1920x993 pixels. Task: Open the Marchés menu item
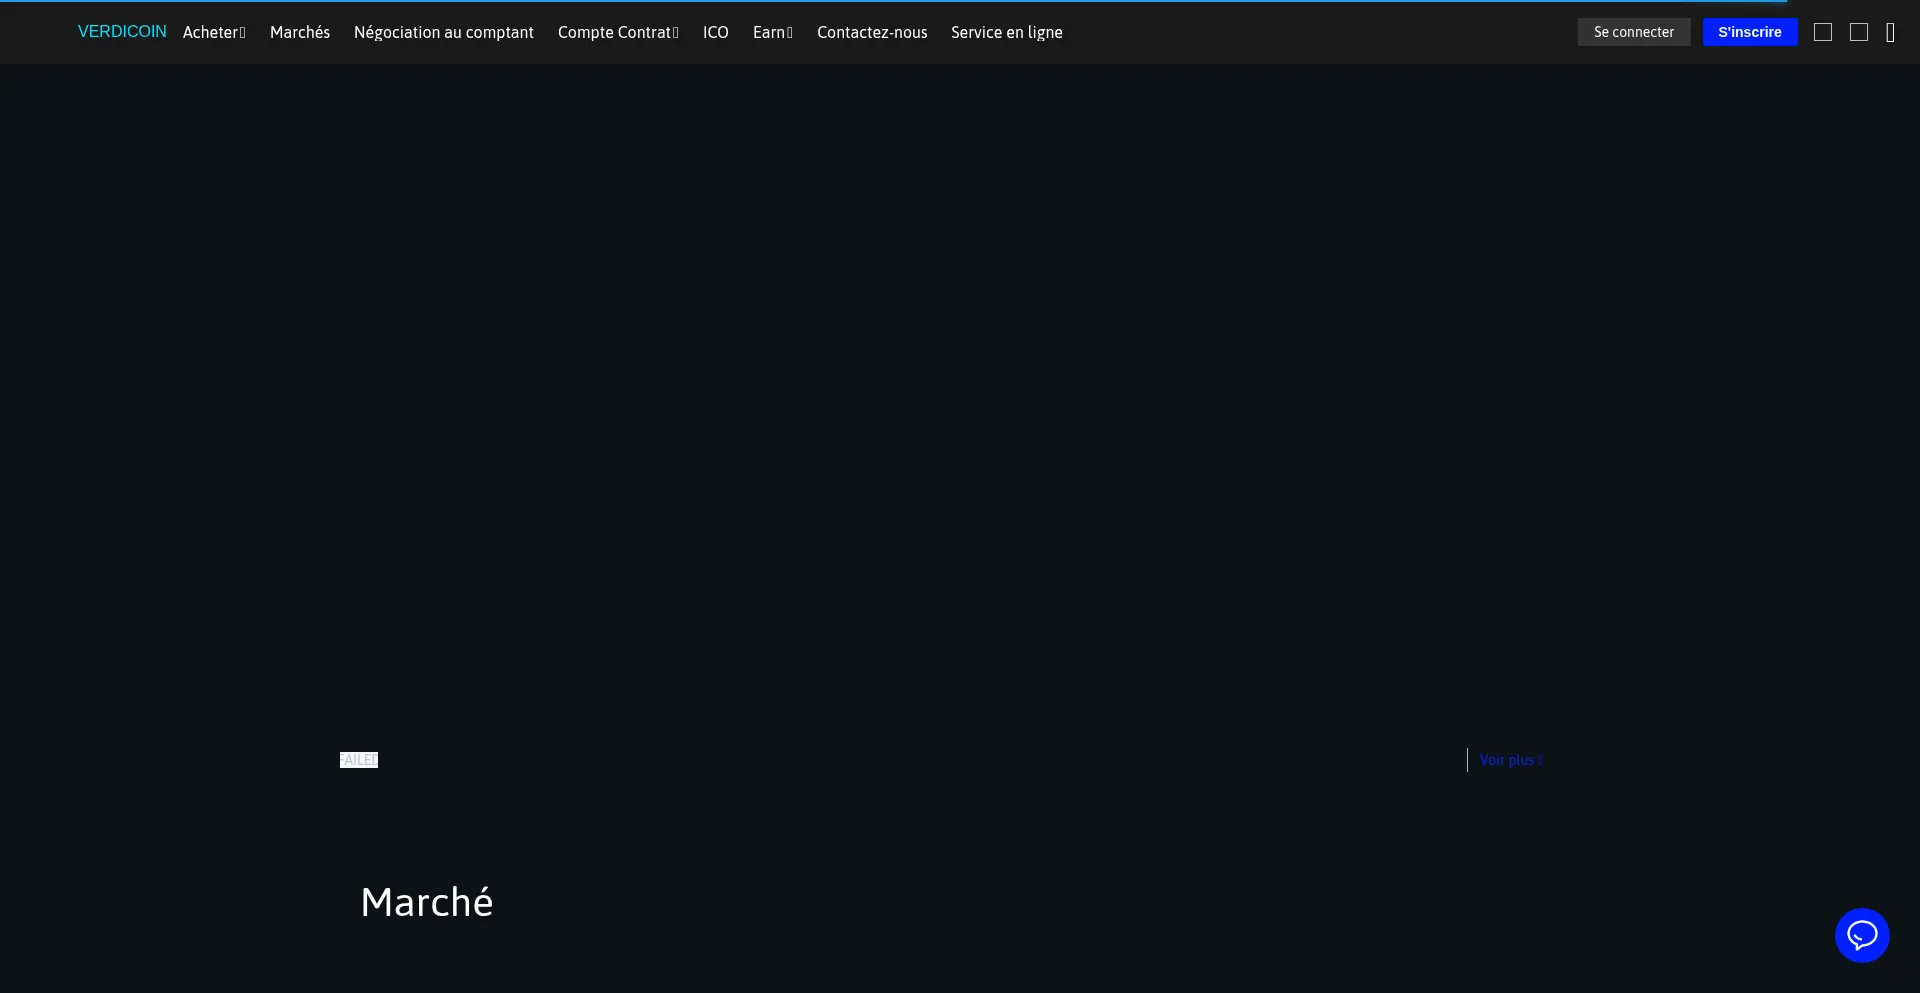point(300,32)
